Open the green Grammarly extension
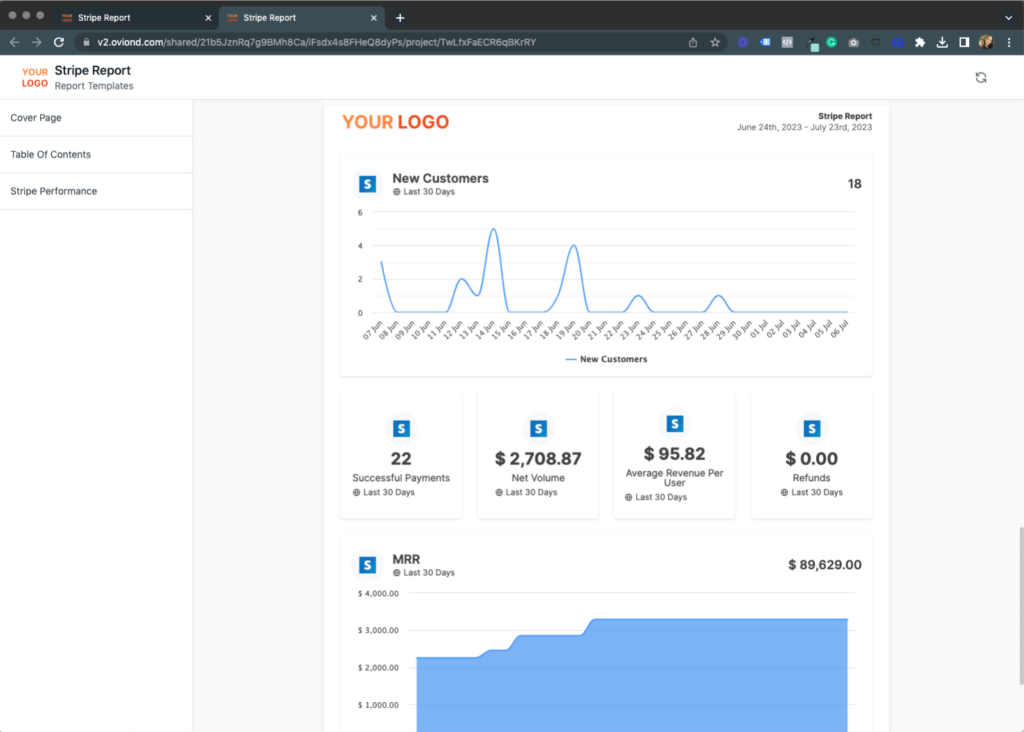This screenshot has width=1024, height=732. click(831, 42)
